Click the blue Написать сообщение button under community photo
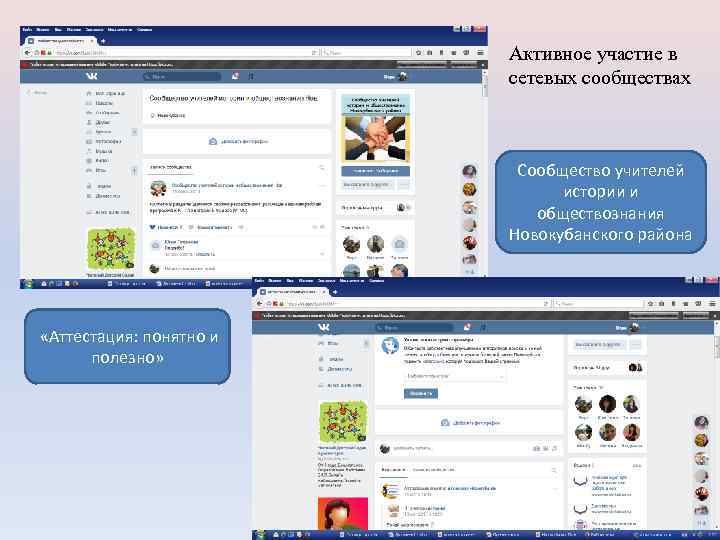The image size is (720, 540). pyautogui.click(x=376, y=171)
